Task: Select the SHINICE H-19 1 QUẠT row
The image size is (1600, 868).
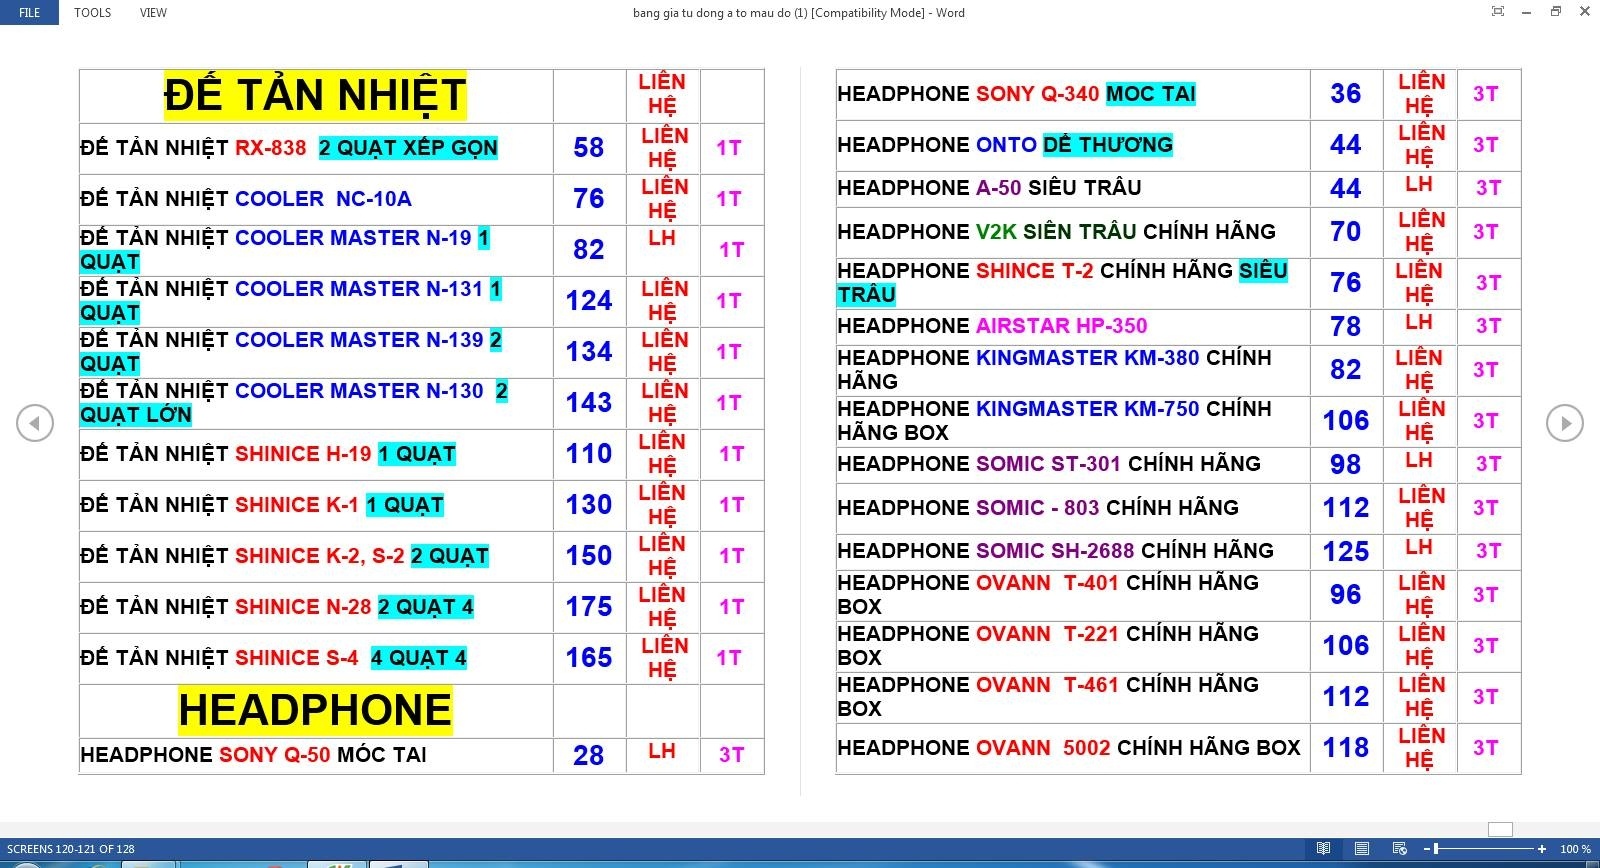Action: (268, 454)
